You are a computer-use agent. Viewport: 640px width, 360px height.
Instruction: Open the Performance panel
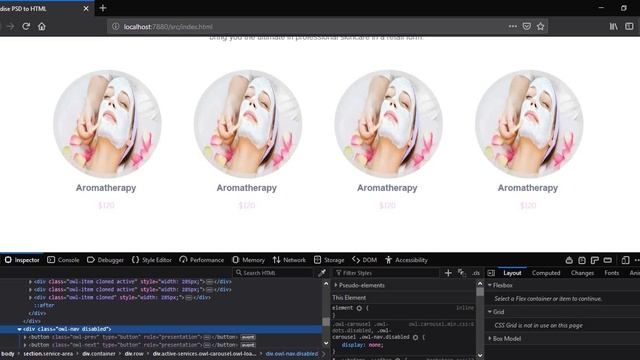202,260
